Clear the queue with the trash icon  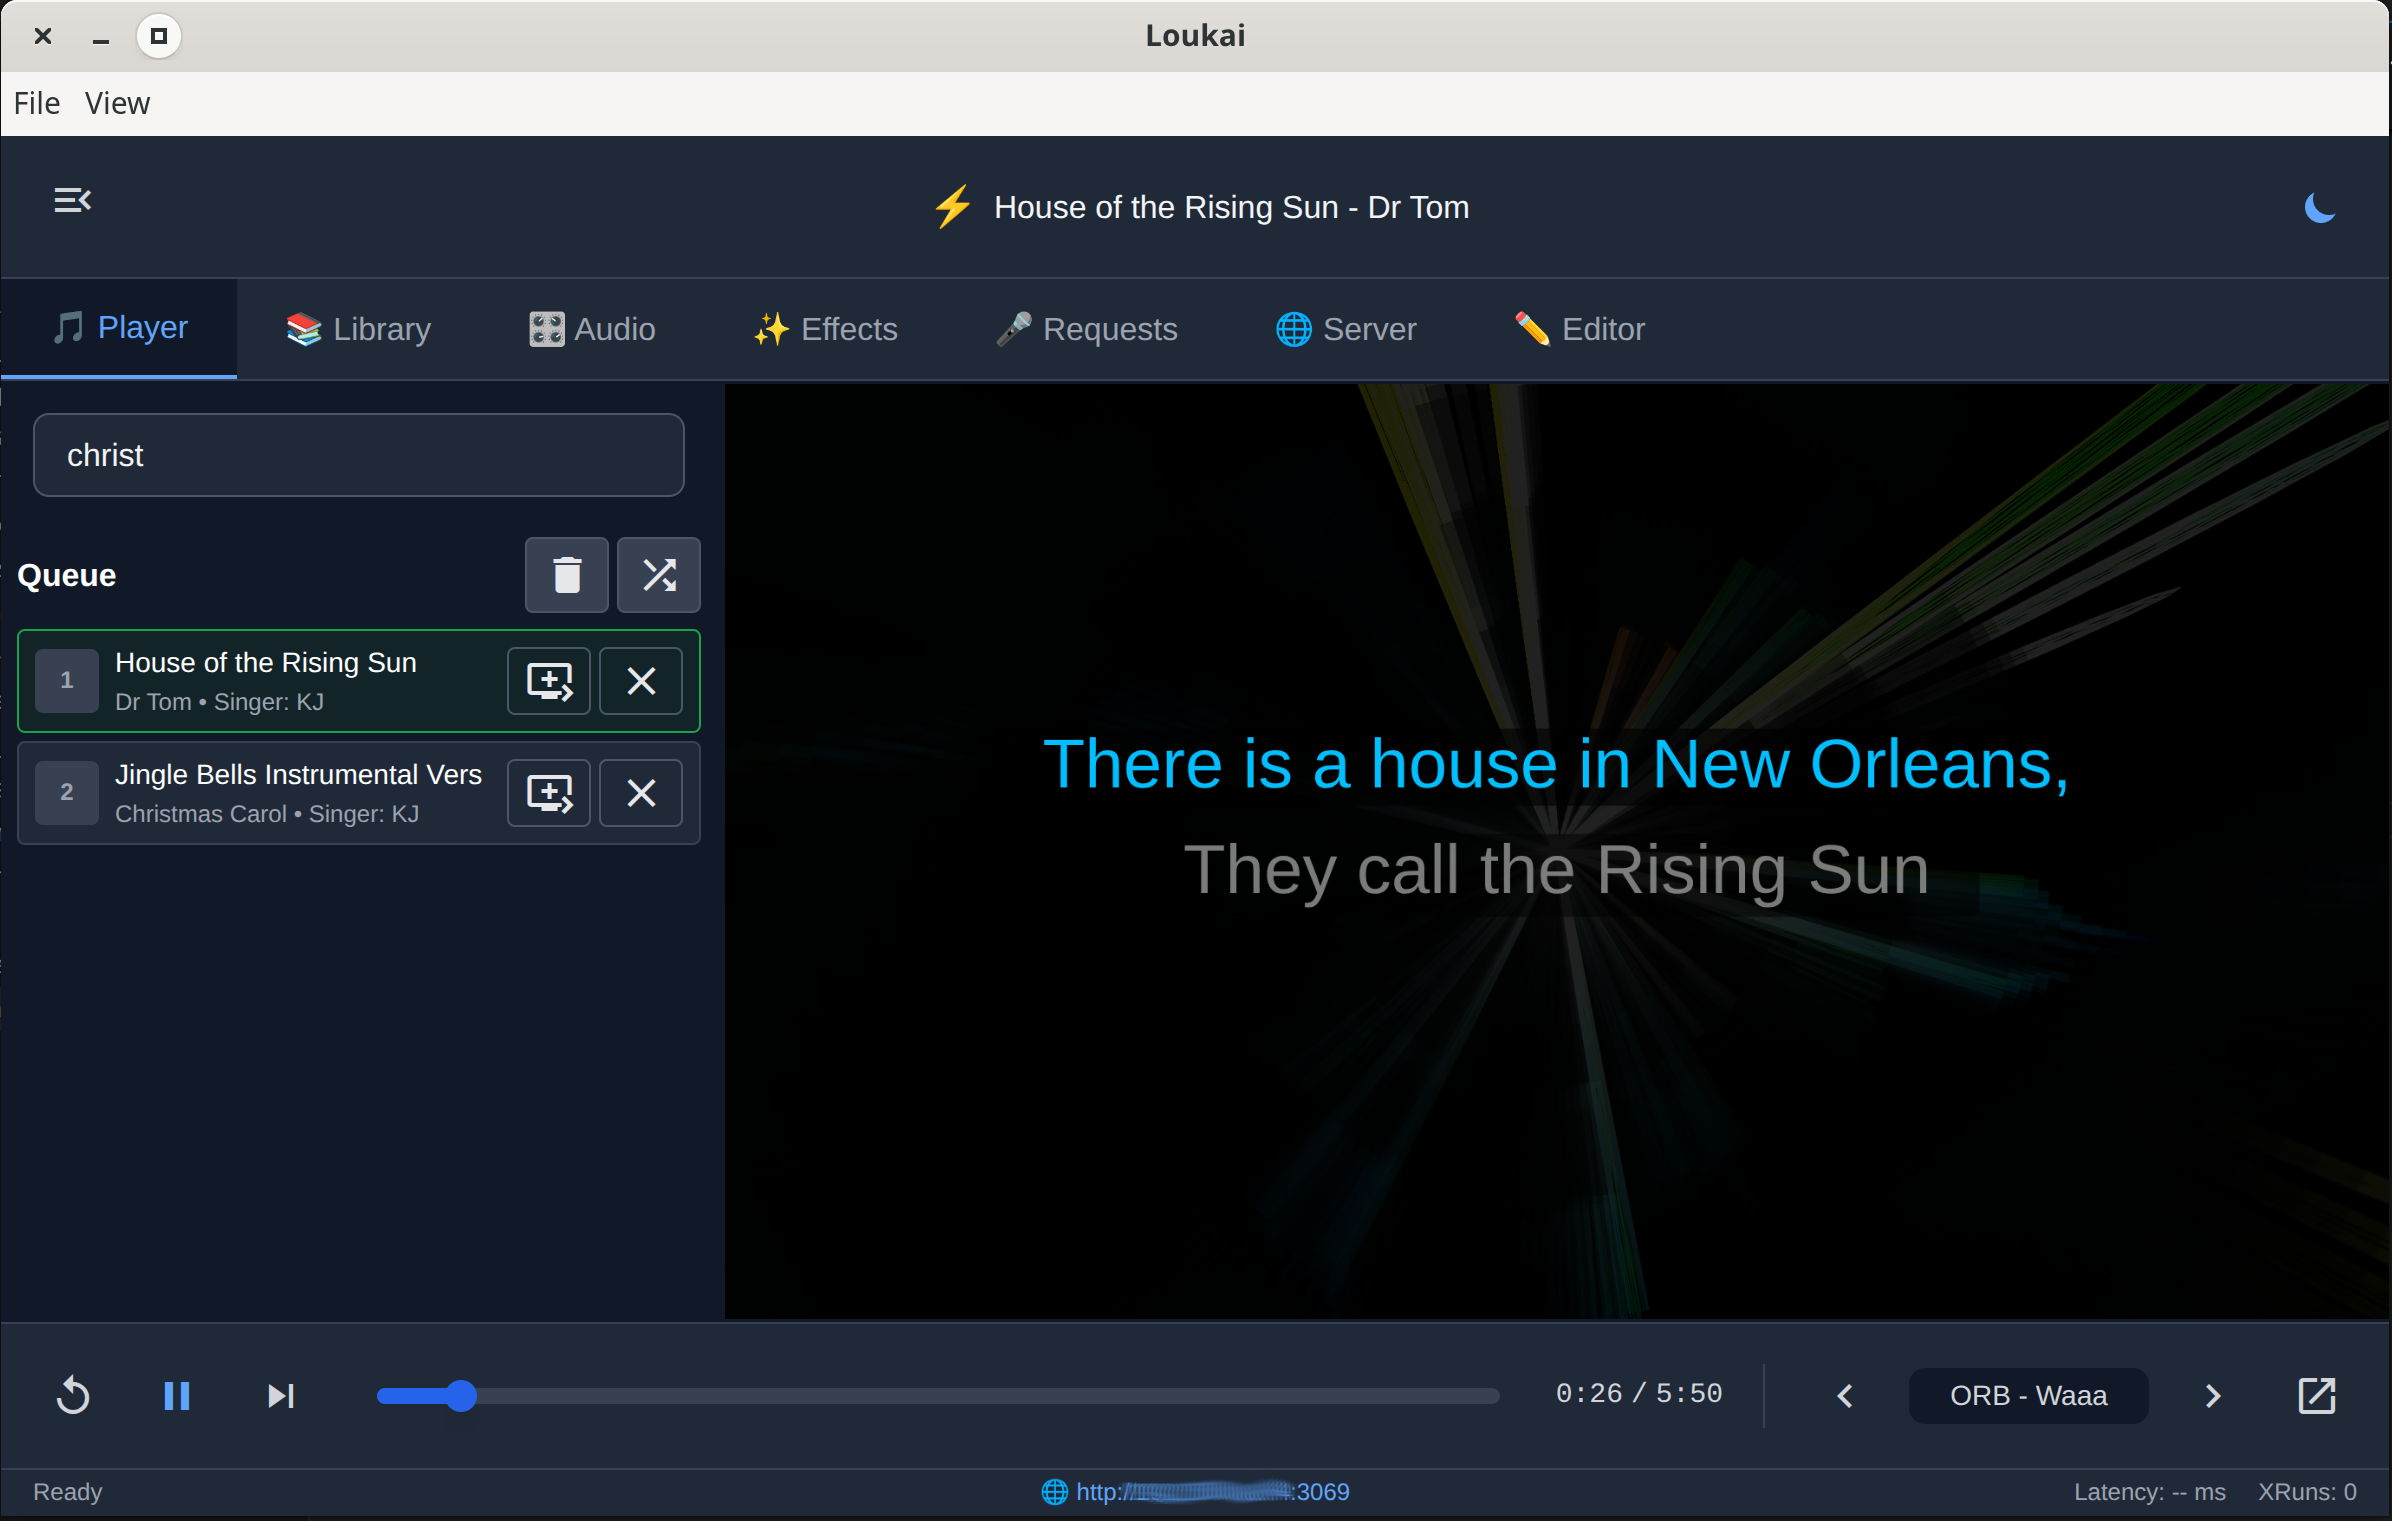pos(566,575)
